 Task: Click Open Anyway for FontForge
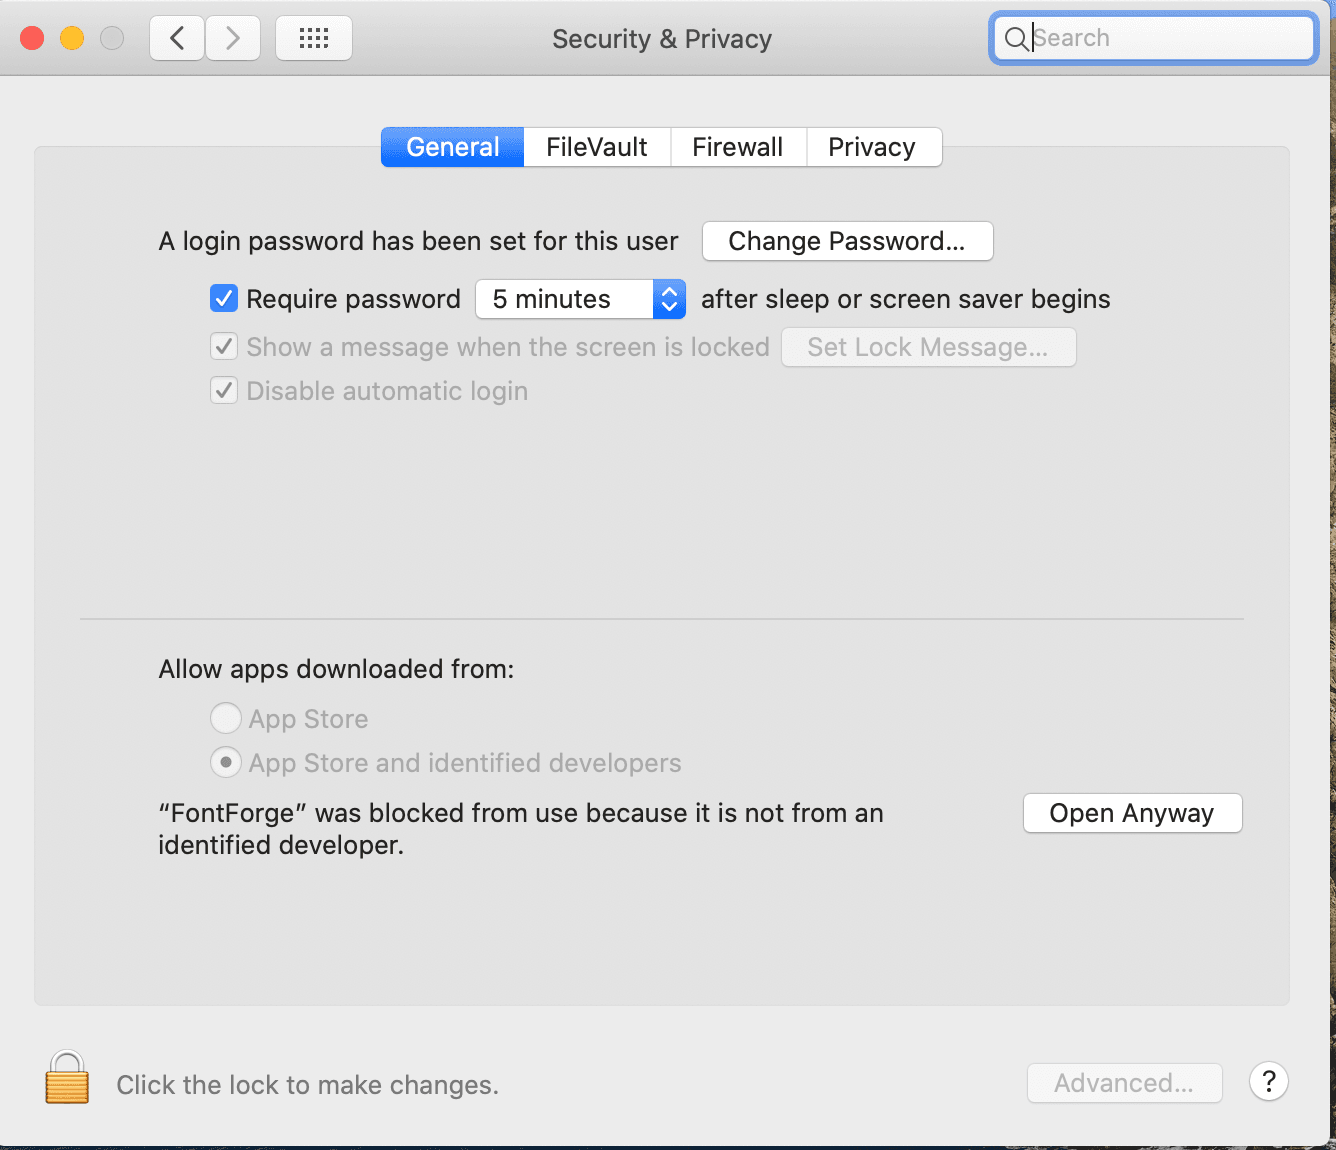[1132, 813]
